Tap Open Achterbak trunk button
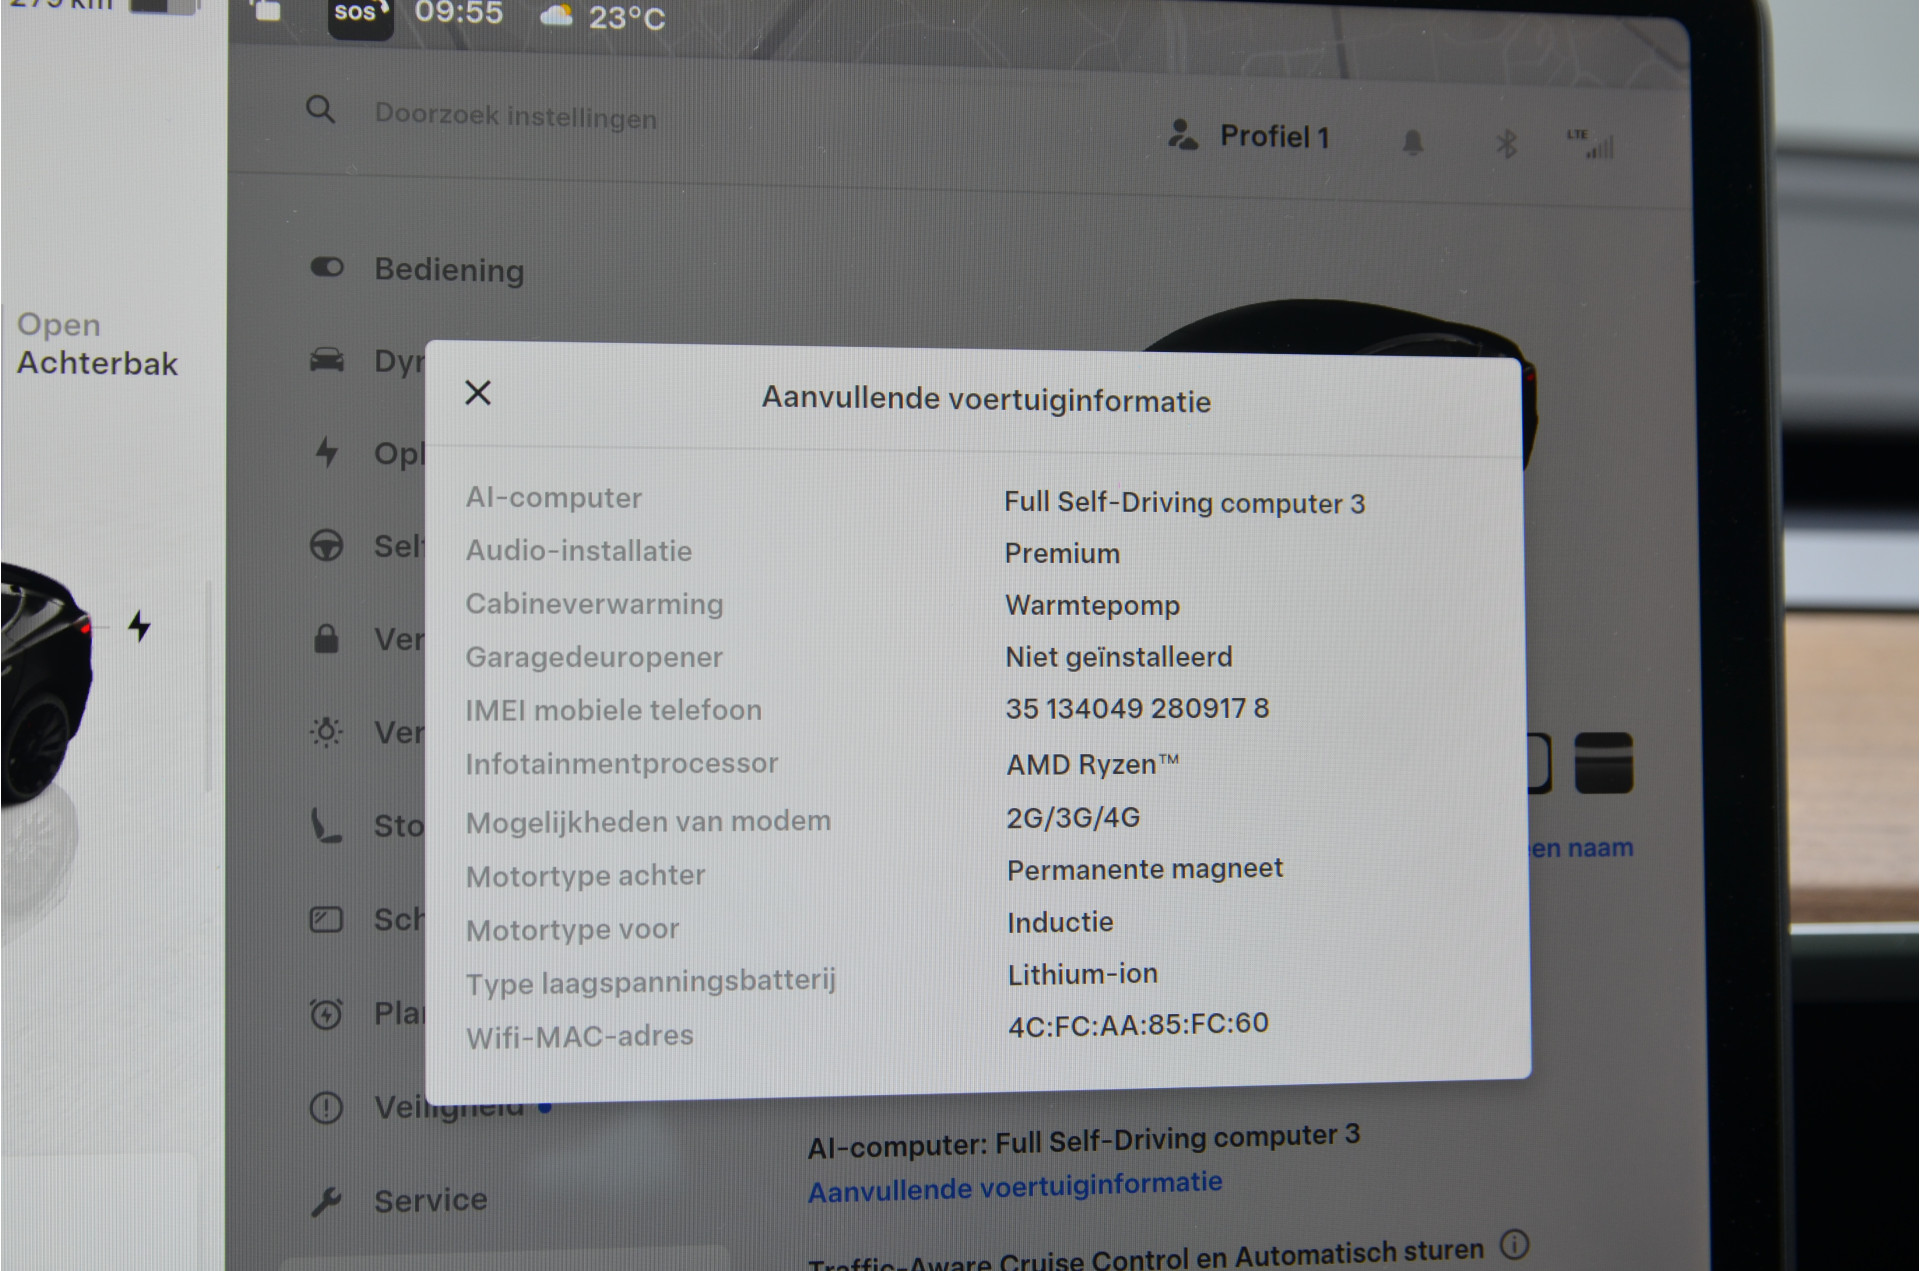 (x=97, y=344)
